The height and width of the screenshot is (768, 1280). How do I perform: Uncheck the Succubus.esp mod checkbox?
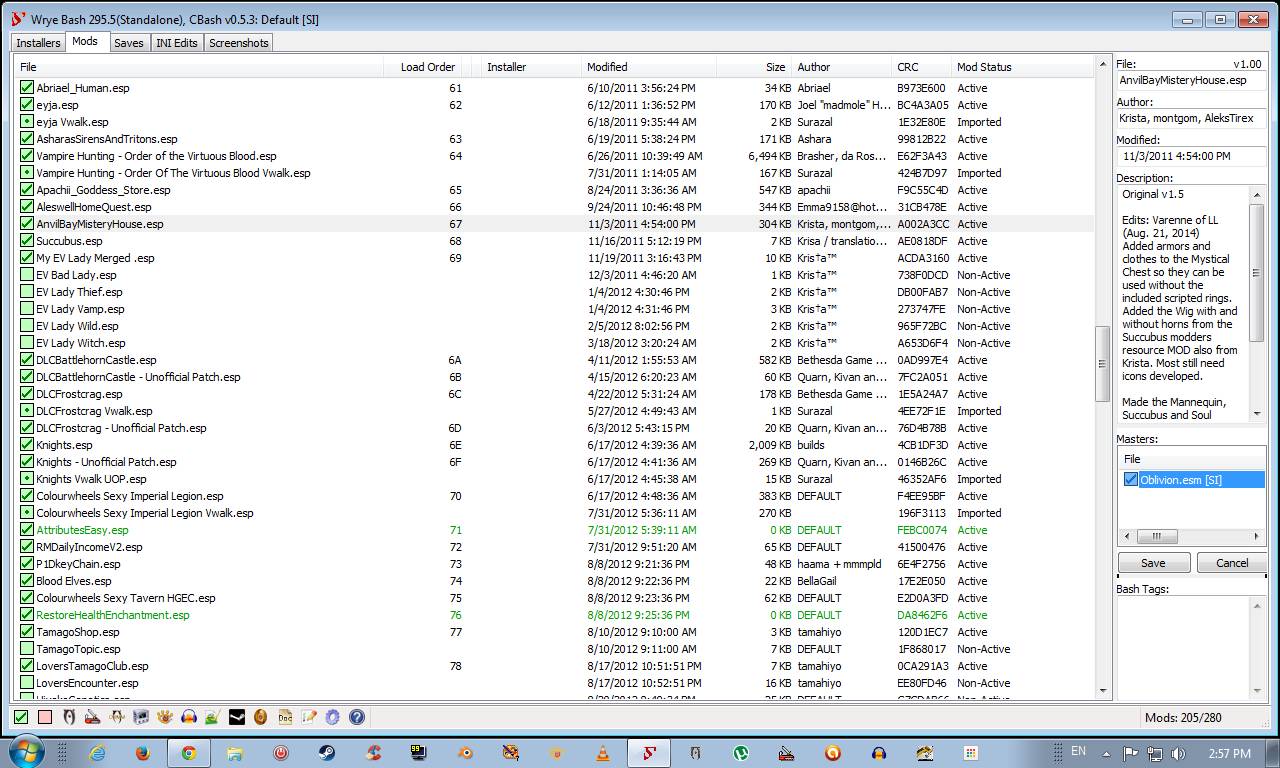27,241
